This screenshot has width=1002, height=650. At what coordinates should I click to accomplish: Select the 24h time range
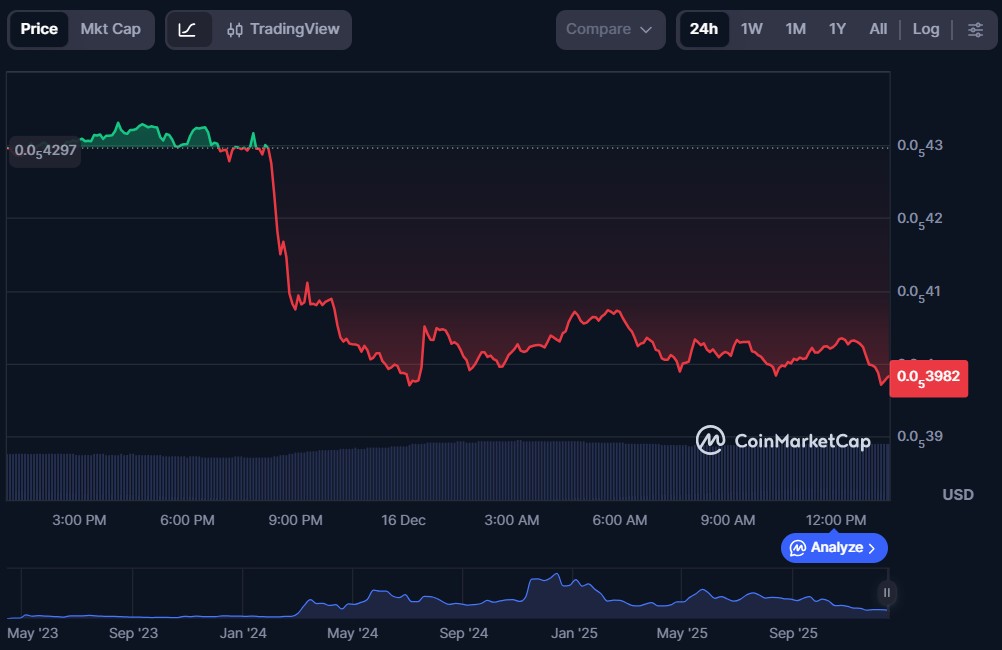point(703,29)
